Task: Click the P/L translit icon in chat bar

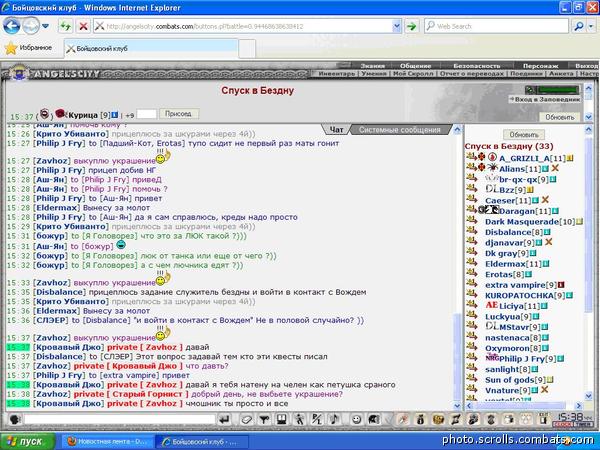Action: [317, 420]
